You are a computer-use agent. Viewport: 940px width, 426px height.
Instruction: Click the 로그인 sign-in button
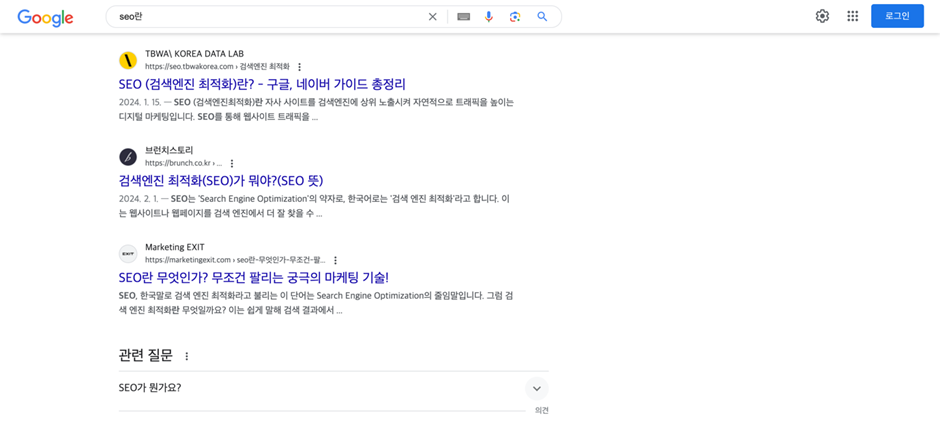[x=897, y=16]
